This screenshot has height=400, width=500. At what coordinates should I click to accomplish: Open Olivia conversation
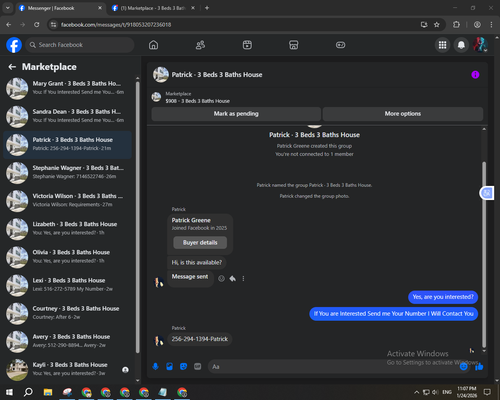tap(67, 257)
